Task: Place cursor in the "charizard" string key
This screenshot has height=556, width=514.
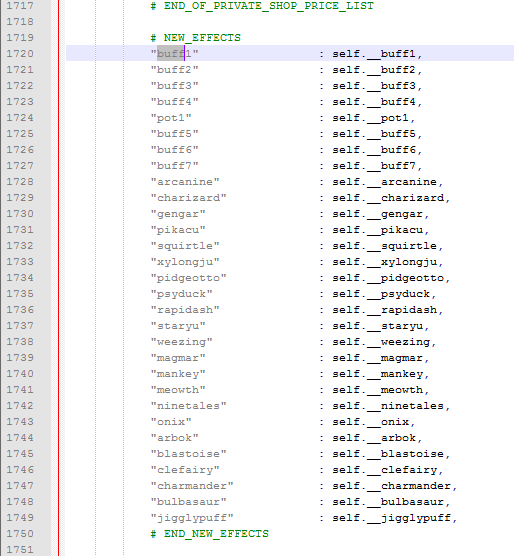Action: [188, 198]
